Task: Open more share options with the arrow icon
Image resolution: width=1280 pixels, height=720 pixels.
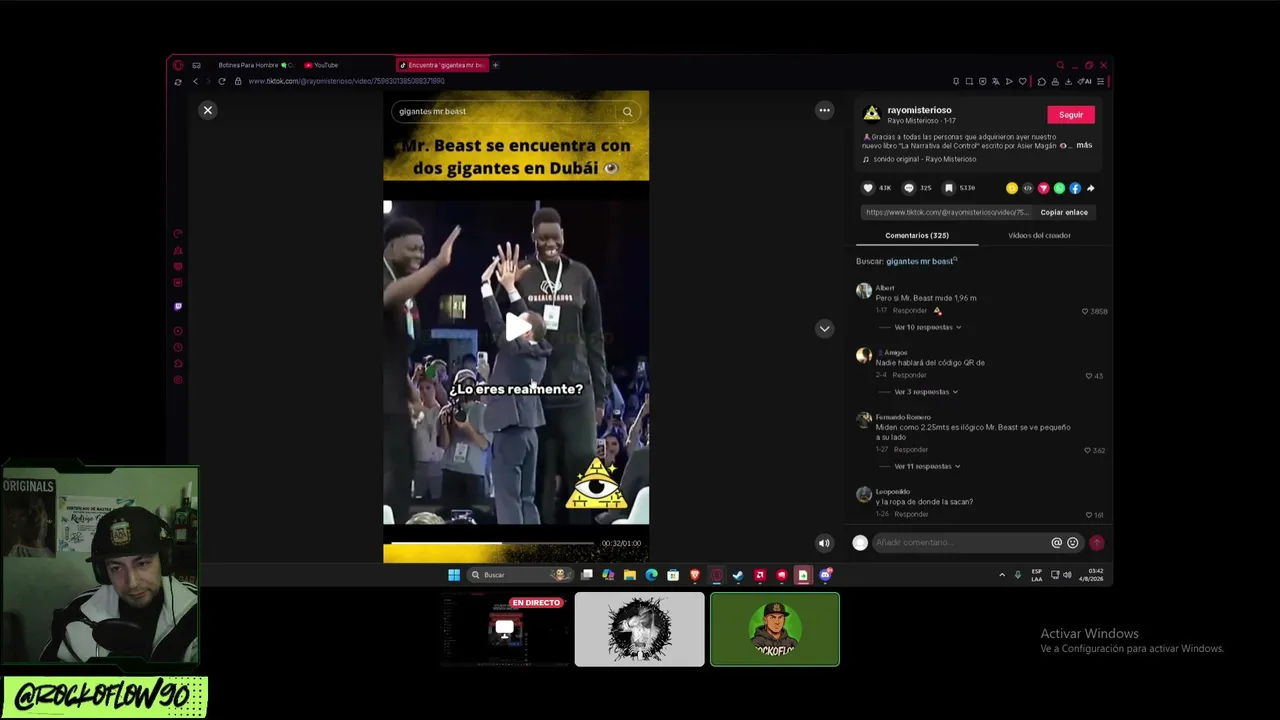Action: [x=1090, y=188]
